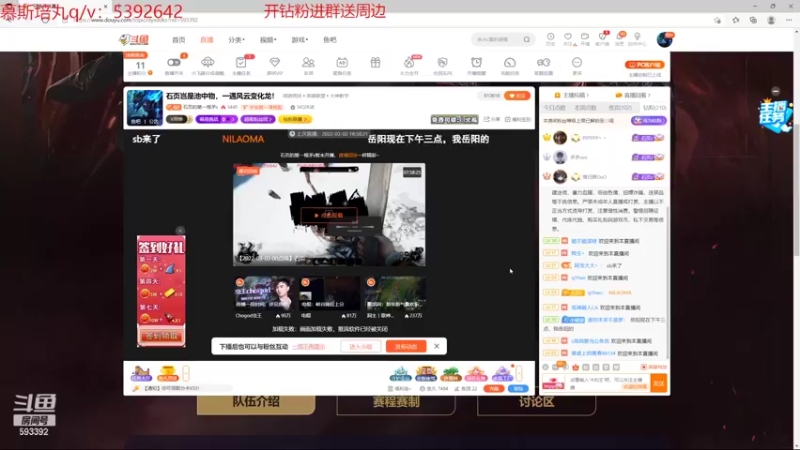Click the Douyu logo in the header

click(x=134, y=39)
